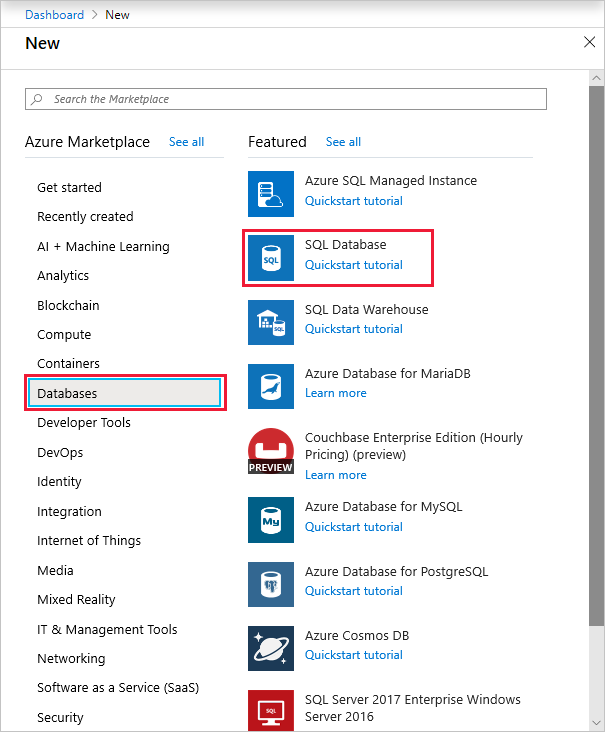
Task: Open See all for Featured
Action: tap(343, 142)
